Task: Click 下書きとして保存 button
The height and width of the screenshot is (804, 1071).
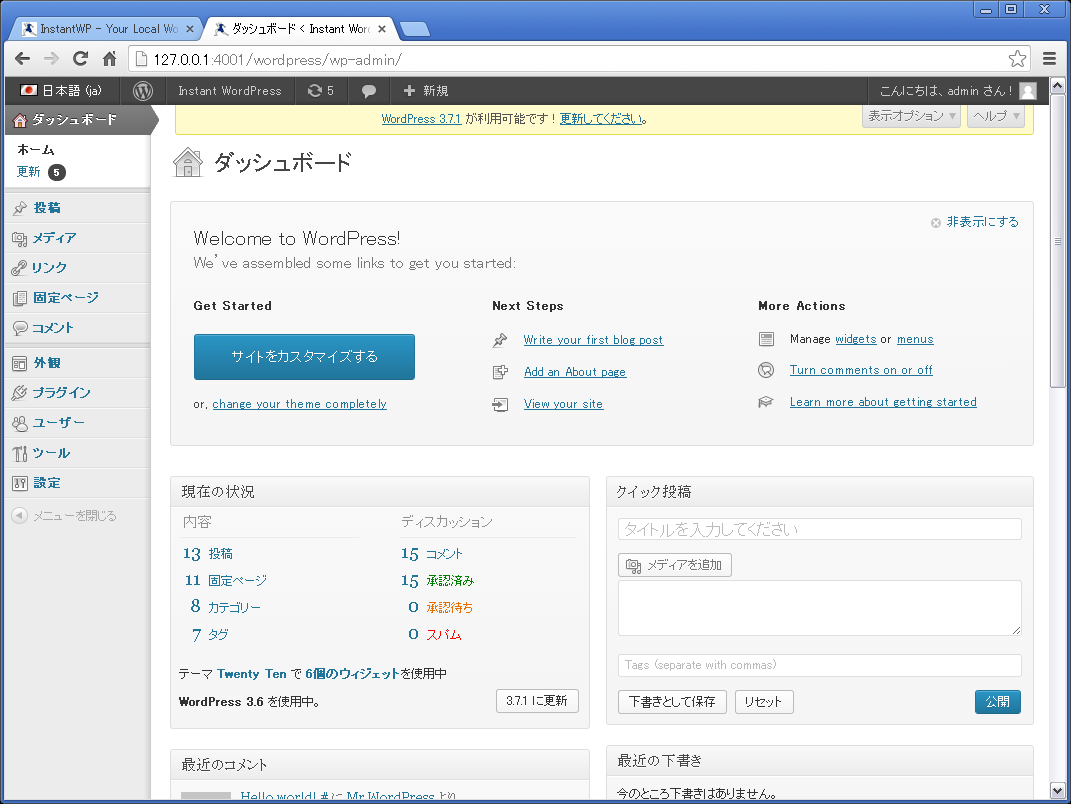Action: click(x=672, y=702)
